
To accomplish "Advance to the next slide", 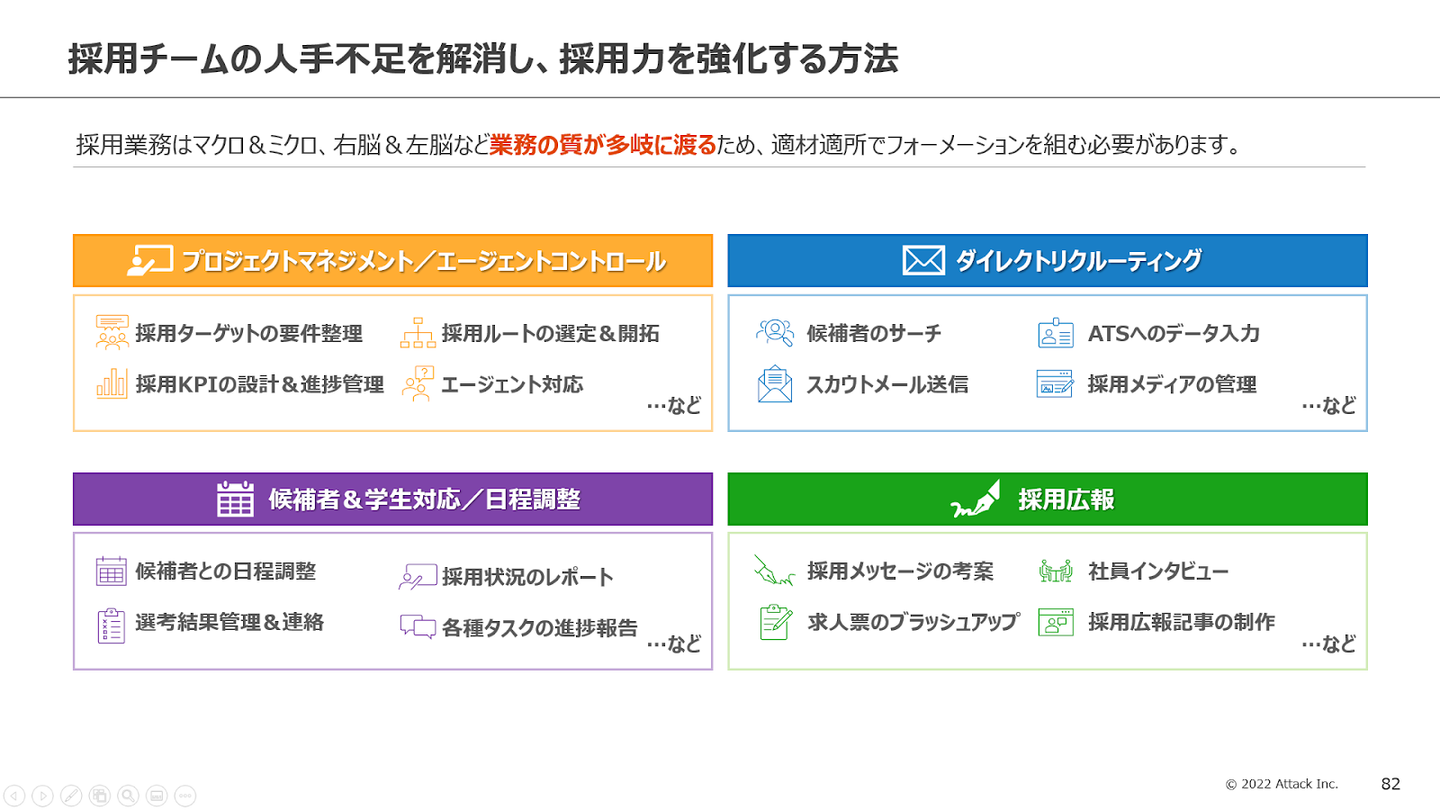I will tap(42, 796).
